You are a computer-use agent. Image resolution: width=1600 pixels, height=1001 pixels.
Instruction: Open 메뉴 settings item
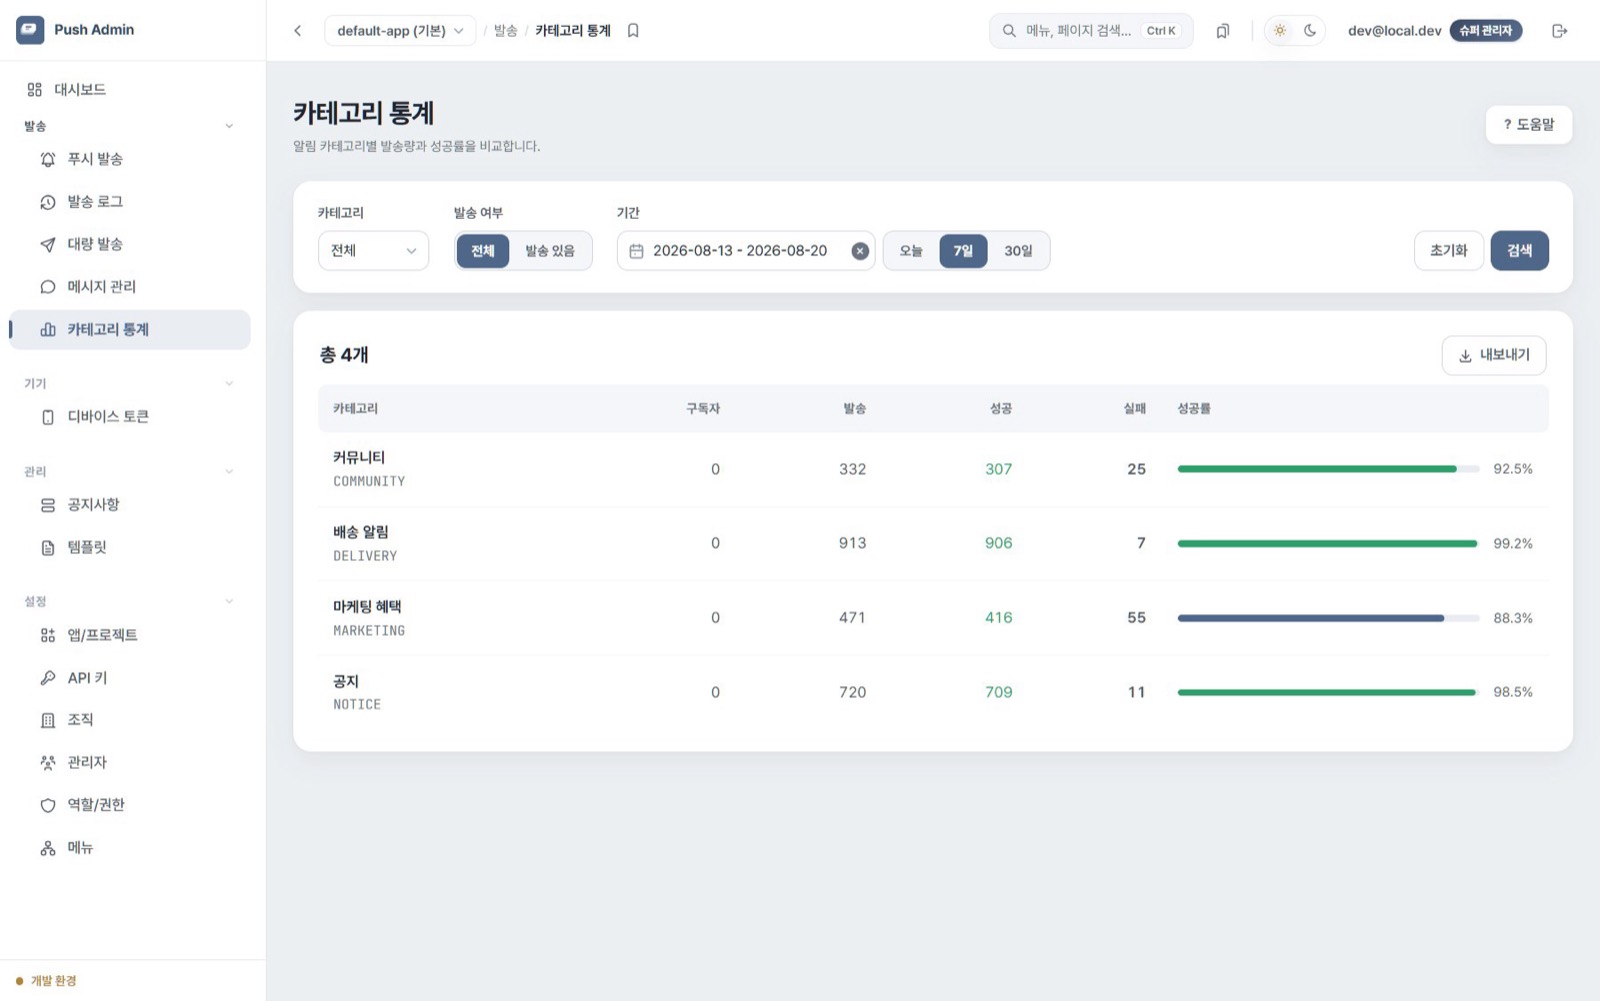[130, 848]
